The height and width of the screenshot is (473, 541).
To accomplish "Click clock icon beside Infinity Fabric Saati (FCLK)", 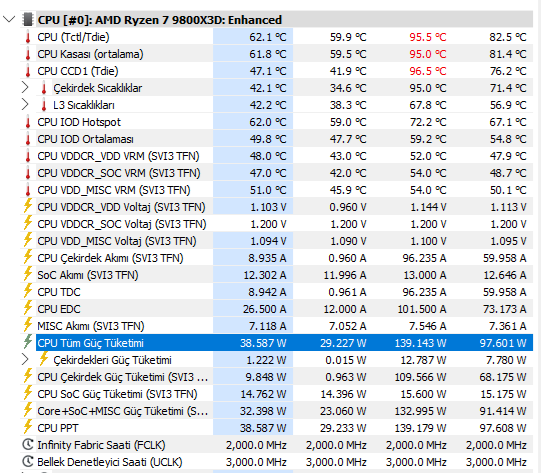I will click(x=28, y=444).
